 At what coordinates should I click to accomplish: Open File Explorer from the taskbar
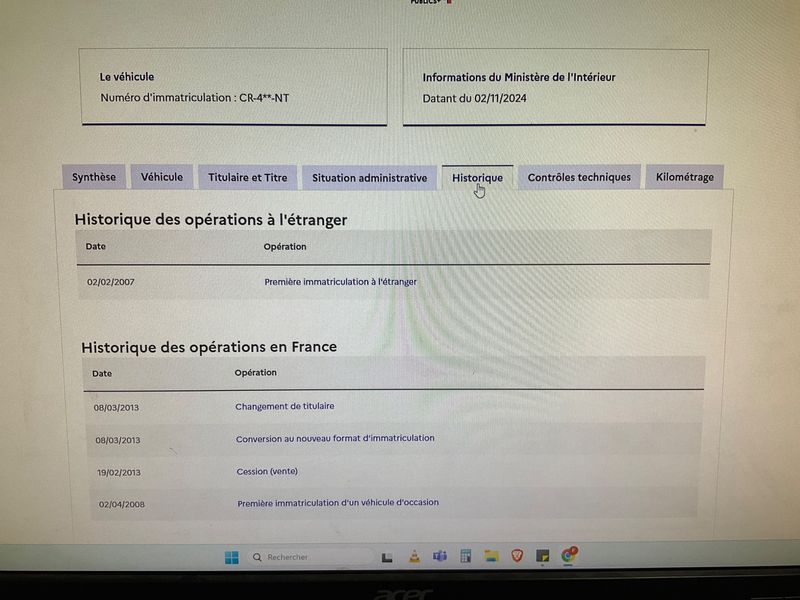(x=491, y=556)
